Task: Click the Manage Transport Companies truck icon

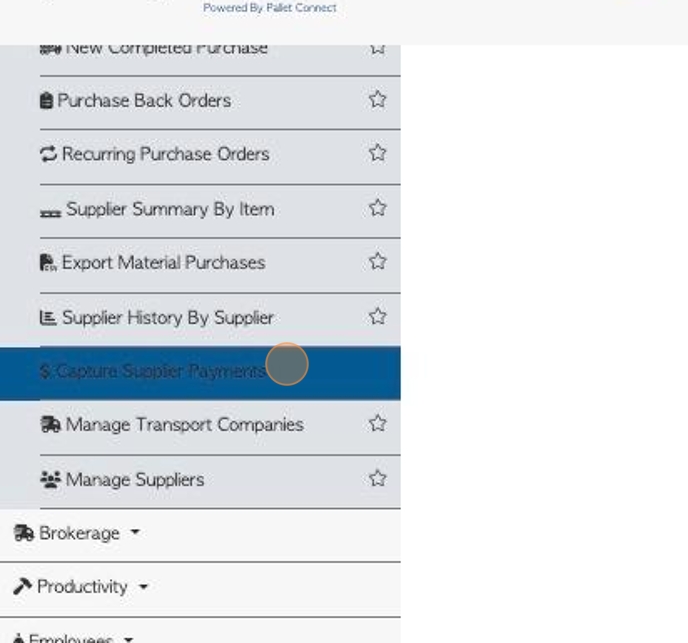Action: (x=50, y=424)
